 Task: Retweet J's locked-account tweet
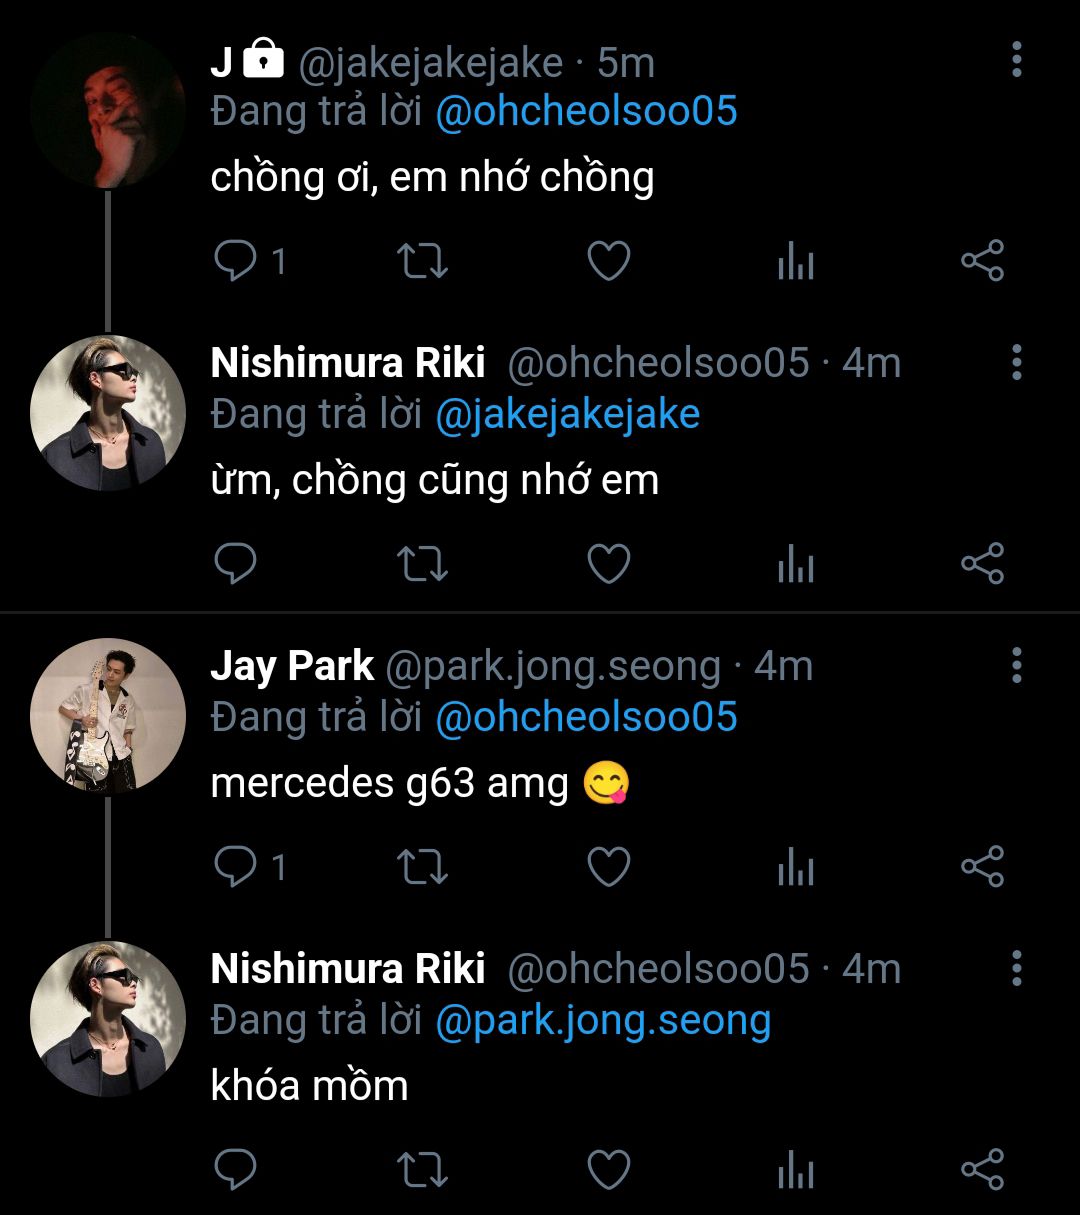[x=422, y=261]
